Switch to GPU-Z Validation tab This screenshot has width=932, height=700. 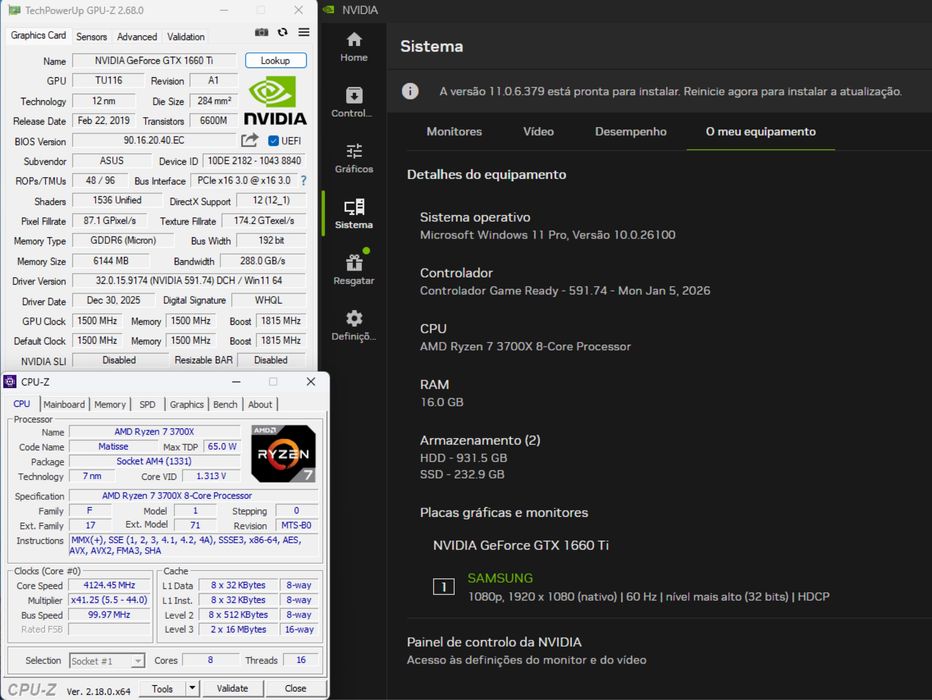tap(185, 36)
